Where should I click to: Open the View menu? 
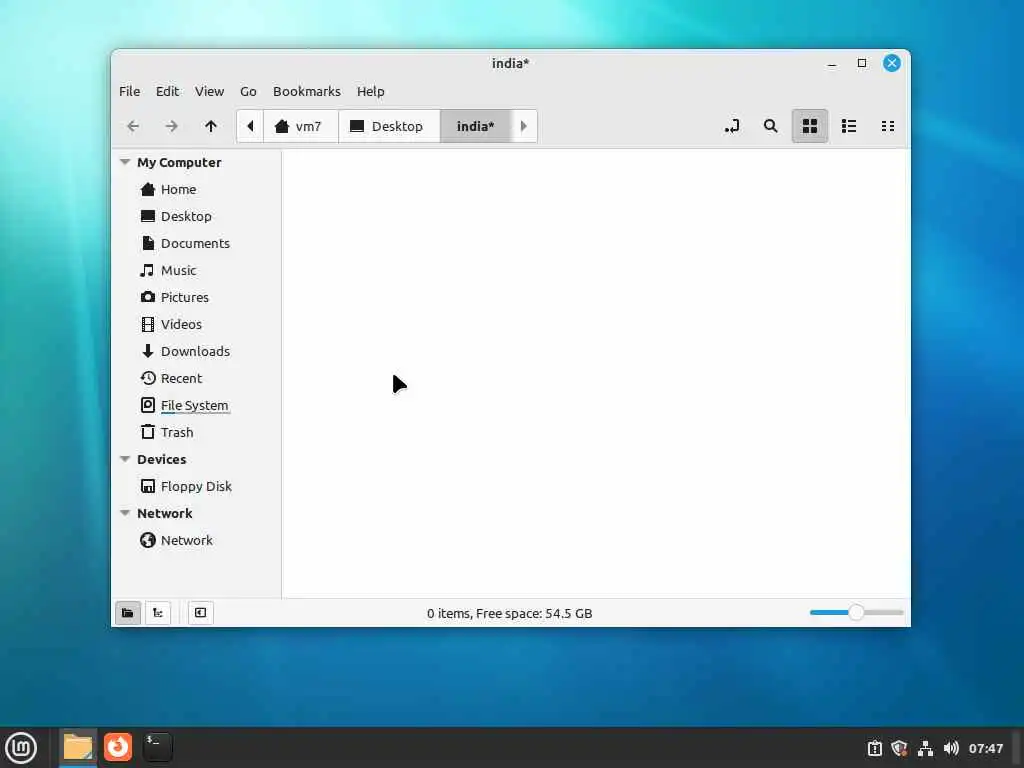209,91
